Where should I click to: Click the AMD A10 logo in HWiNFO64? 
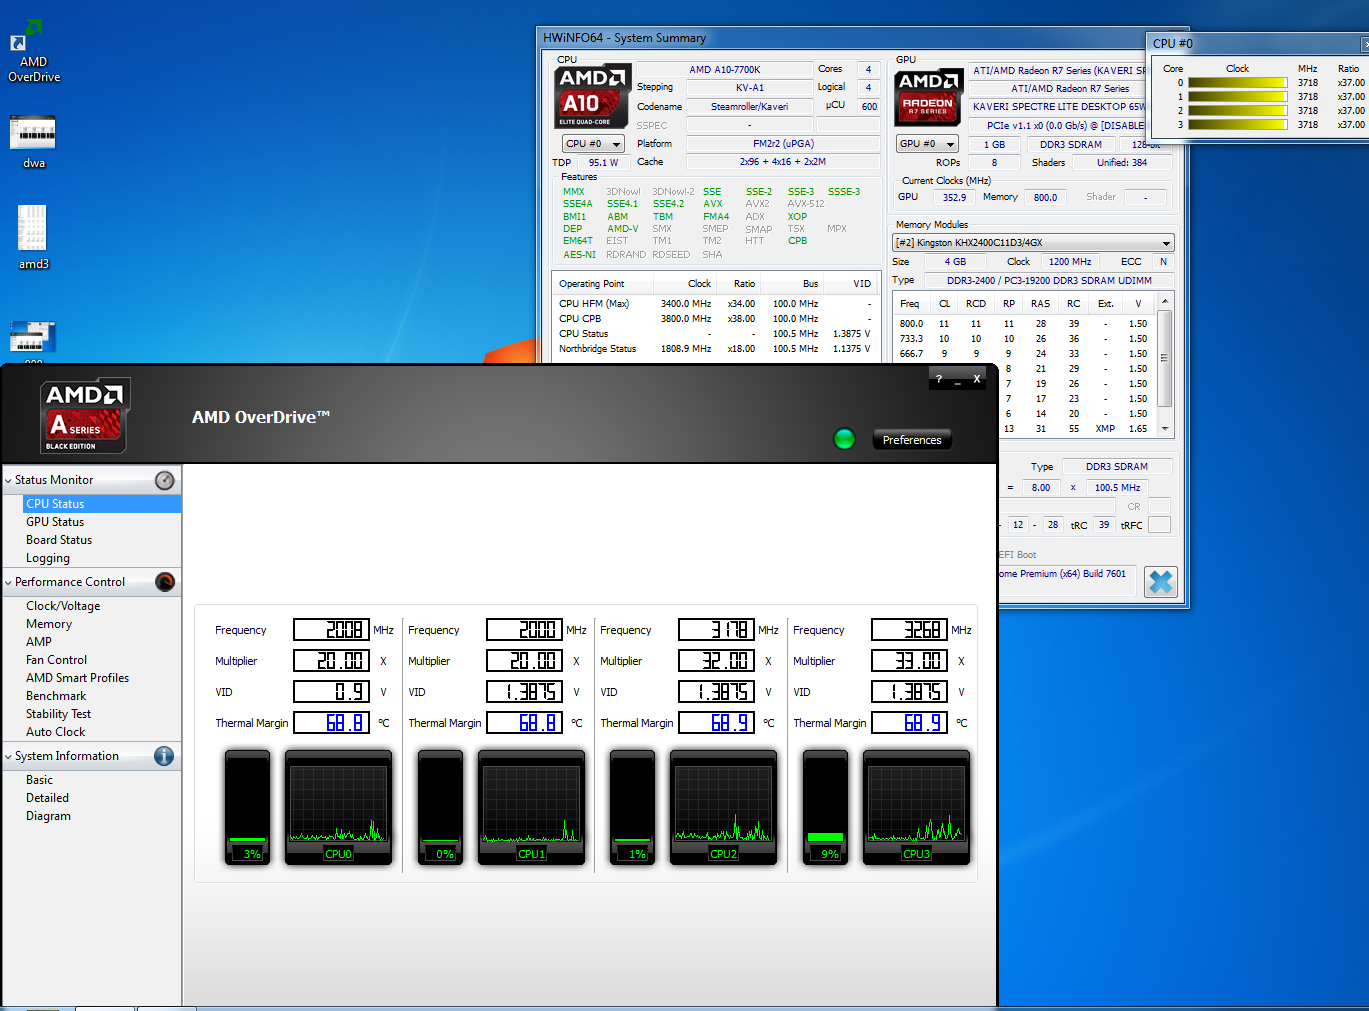click(592, 97)
